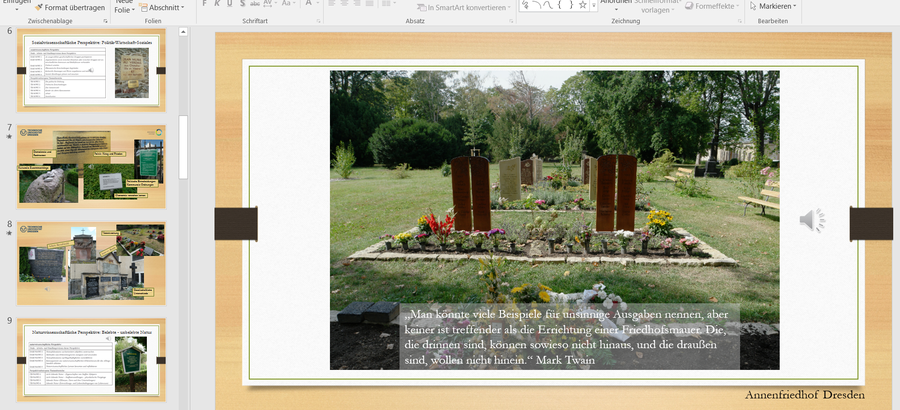
Task: Select the audio speaker icon on slide
Action: [x=812, y=221]
